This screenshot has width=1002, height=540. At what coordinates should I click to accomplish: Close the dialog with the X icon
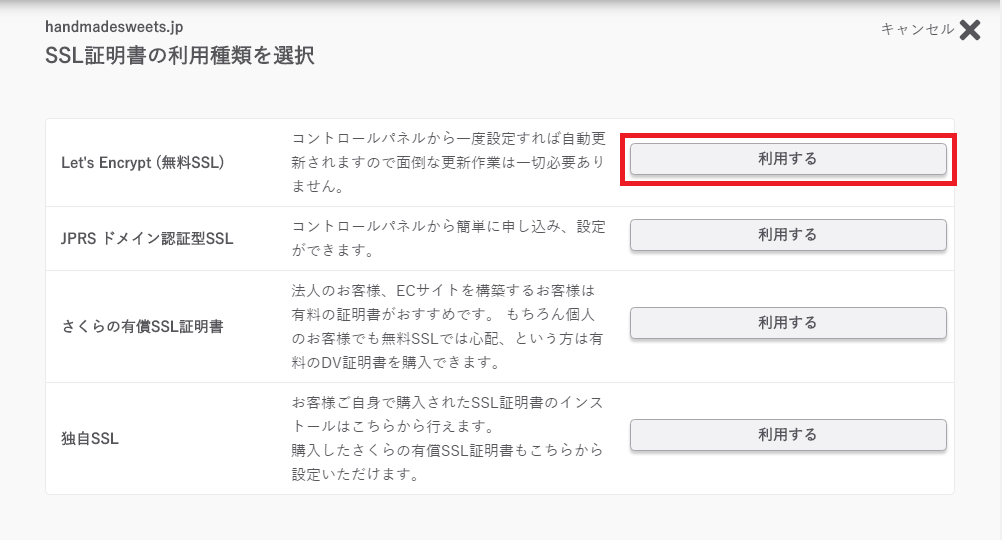click(969, 29)
